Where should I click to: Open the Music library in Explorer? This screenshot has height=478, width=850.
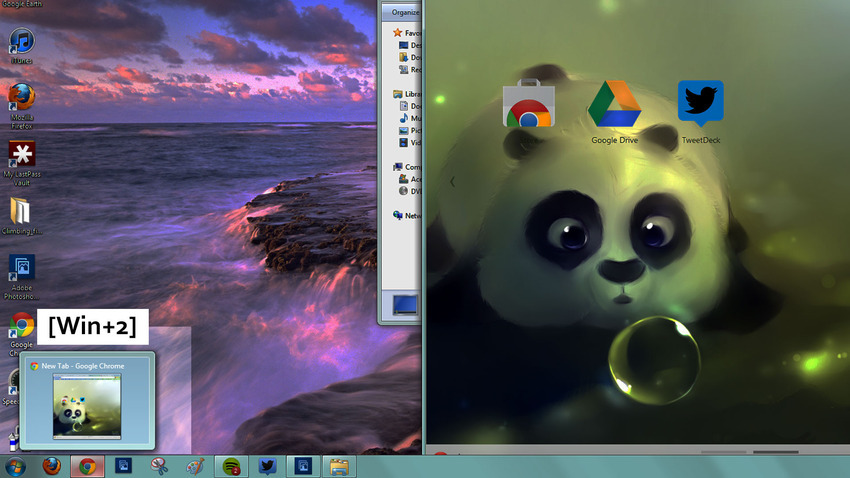(410, 118)
